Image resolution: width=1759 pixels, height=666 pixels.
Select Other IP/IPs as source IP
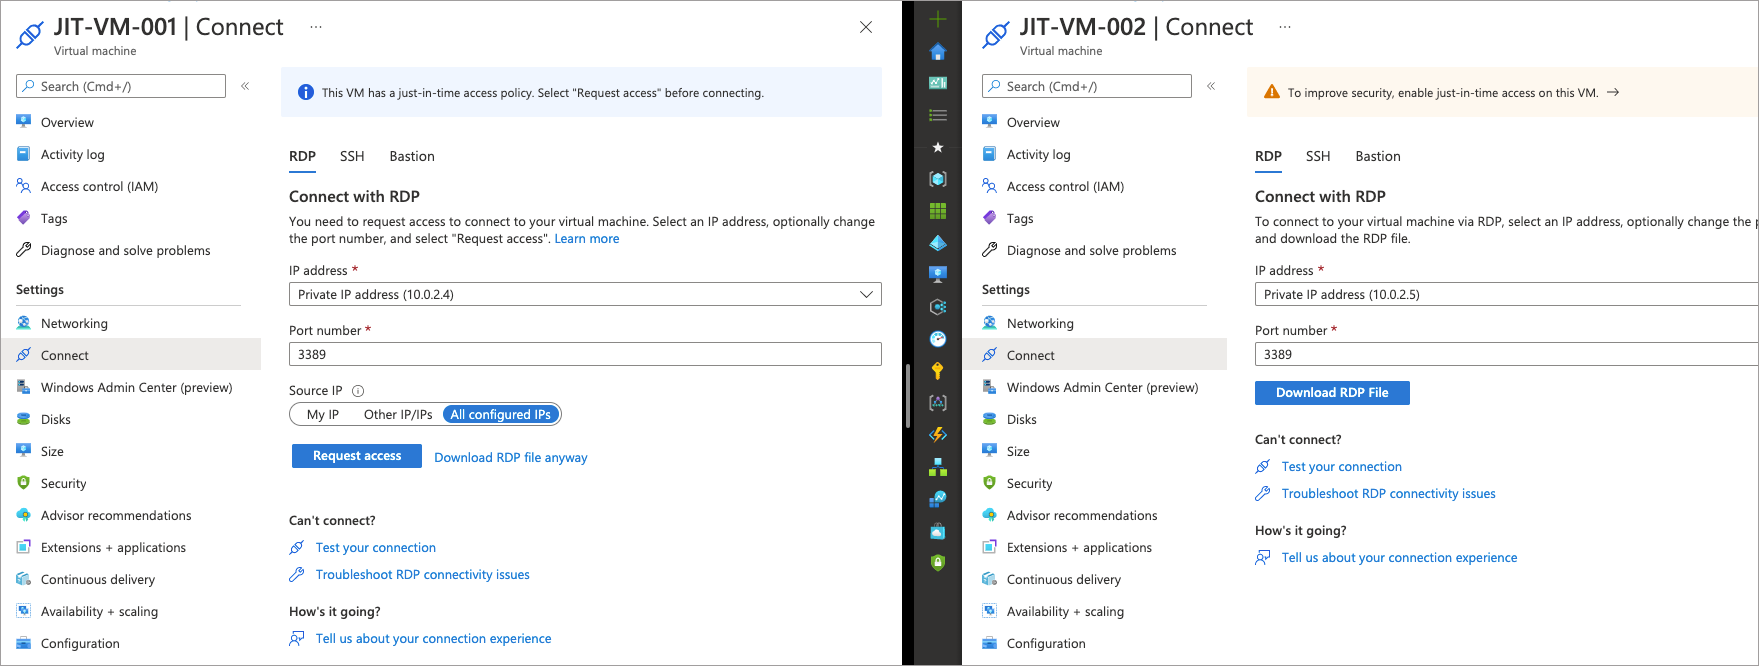(x=398, y=414)
